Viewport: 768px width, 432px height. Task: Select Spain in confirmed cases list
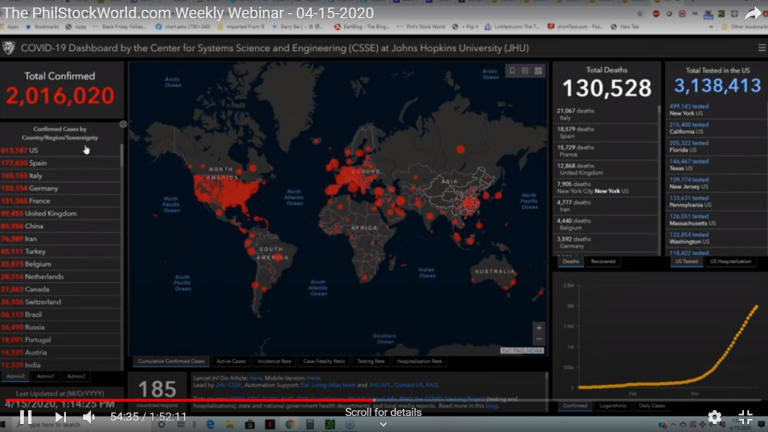tap(60, 163)
